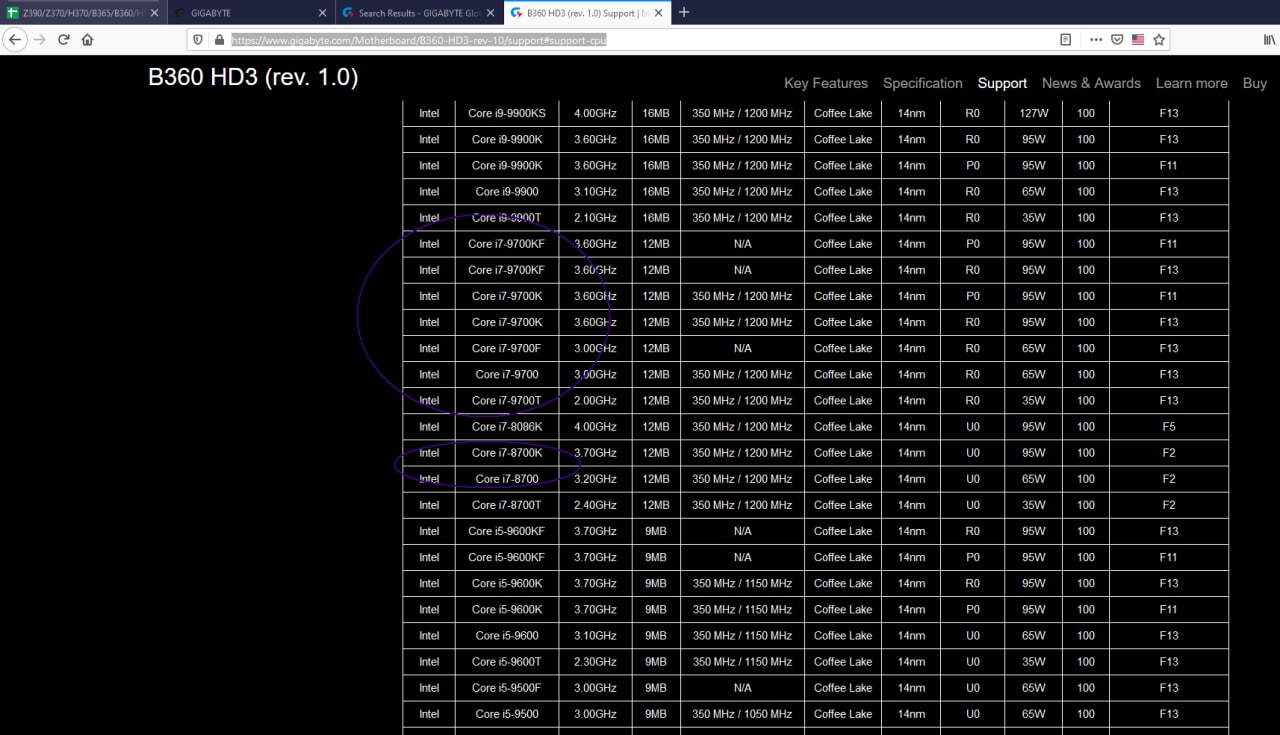Image resolution: width=1280 pixels, height=735 pixels.
Task: Switch to the Z390/Z370/H370 spreadsheet tab
Action: coord(83,13)
